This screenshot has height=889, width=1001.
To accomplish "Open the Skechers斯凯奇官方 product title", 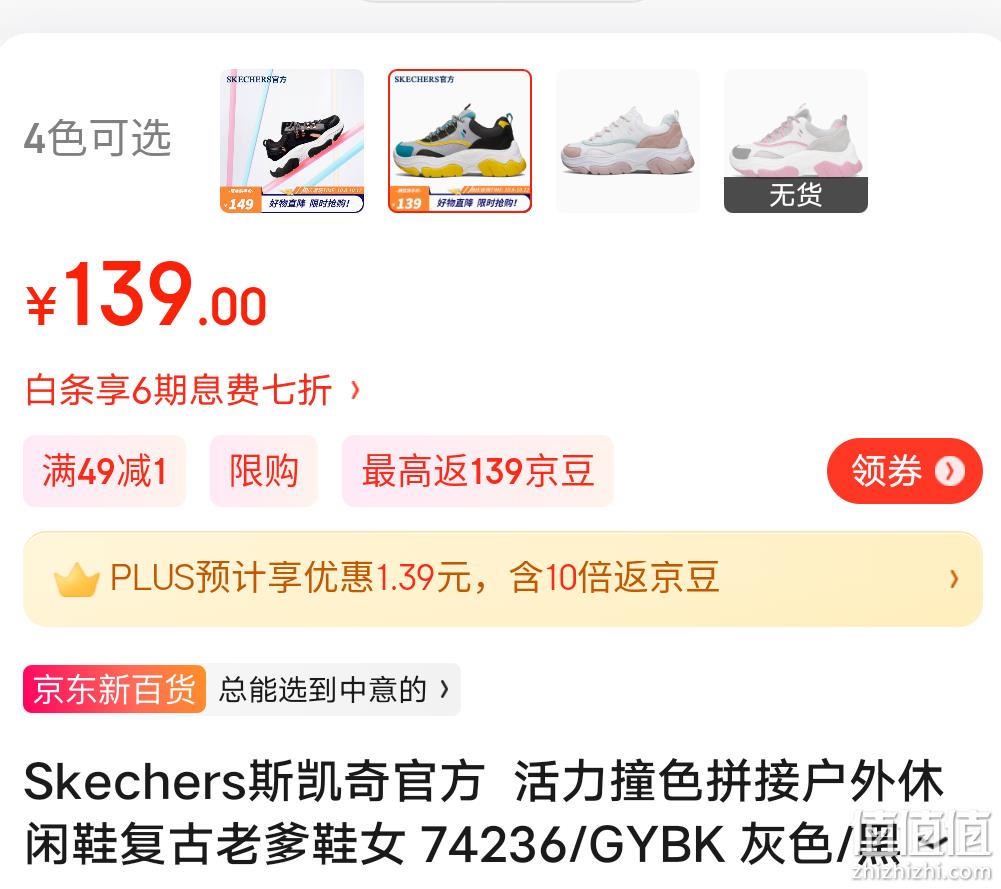I will (485, 812).
